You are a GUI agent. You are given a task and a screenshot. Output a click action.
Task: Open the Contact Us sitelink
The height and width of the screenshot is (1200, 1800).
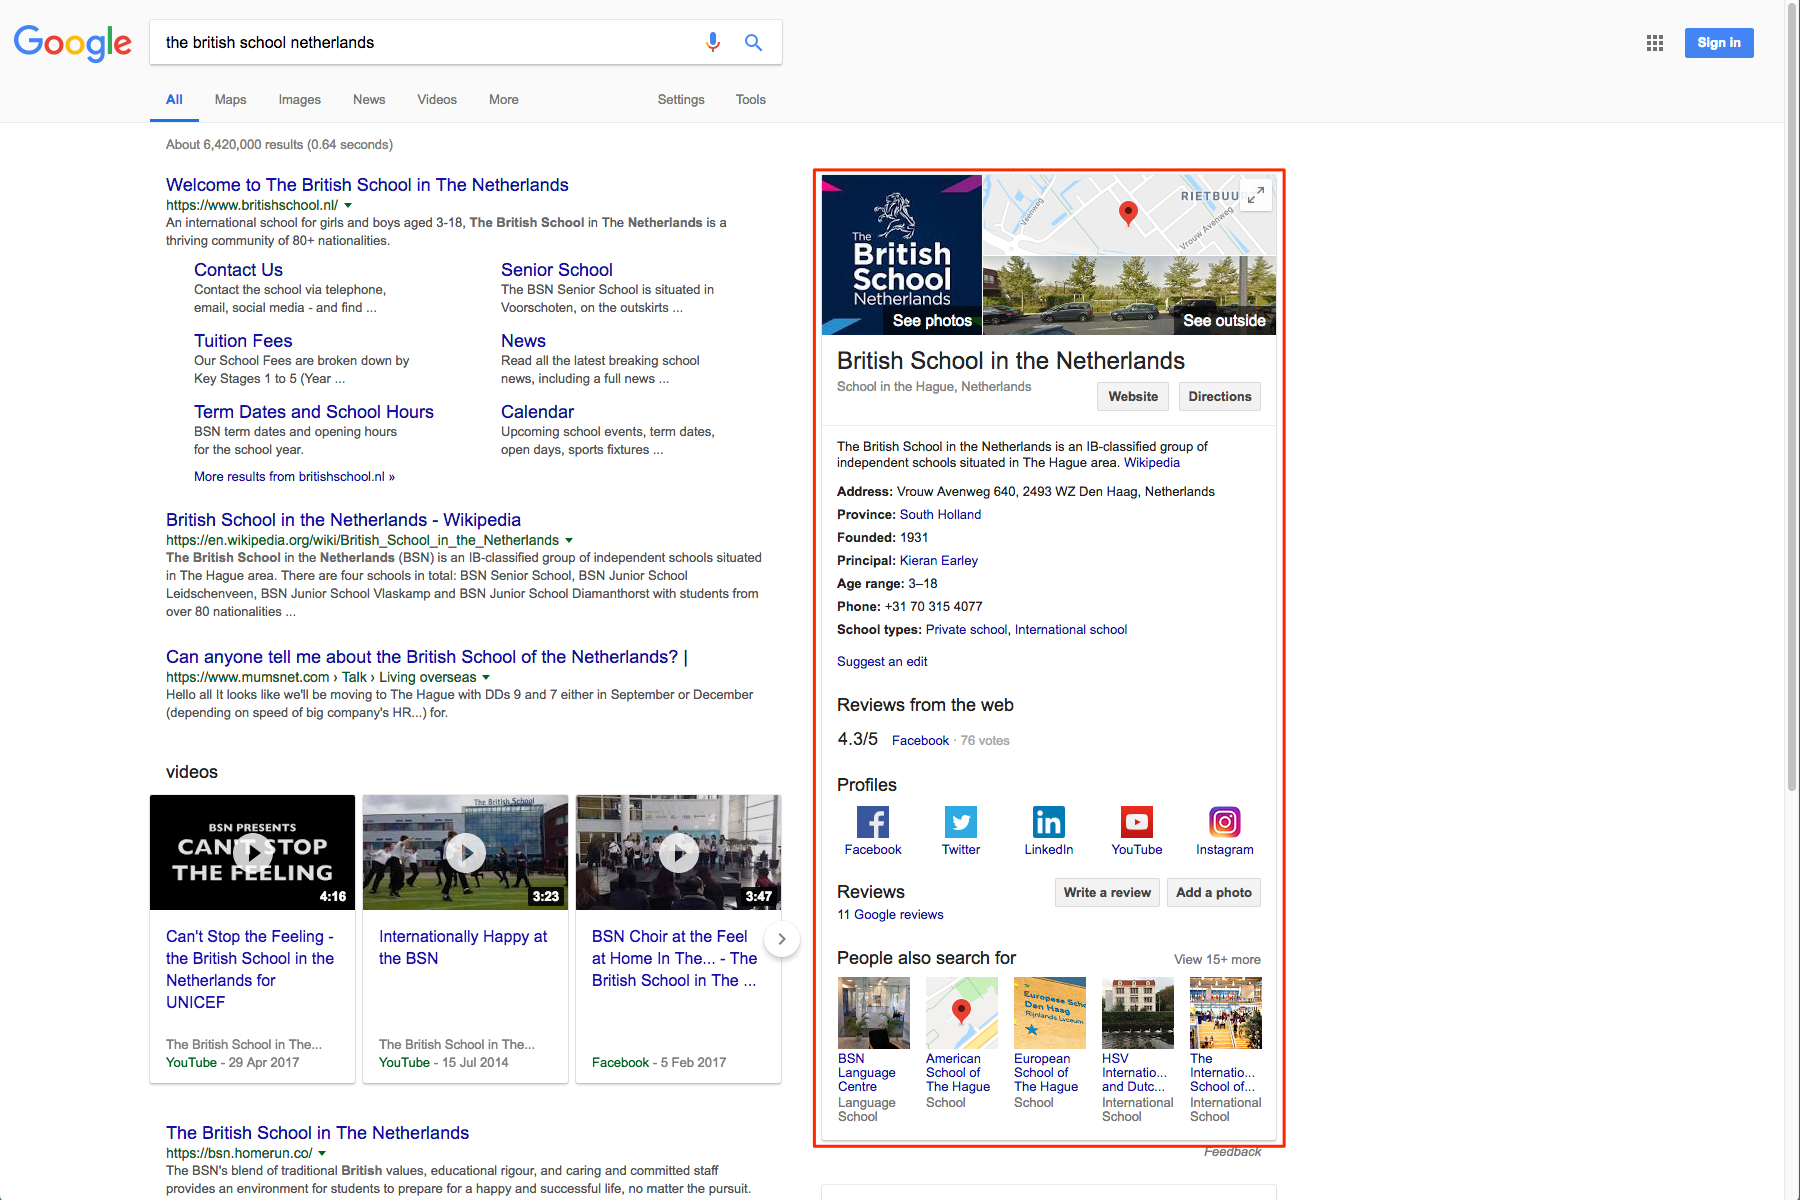pyautogui.click(x=238, y=270)
